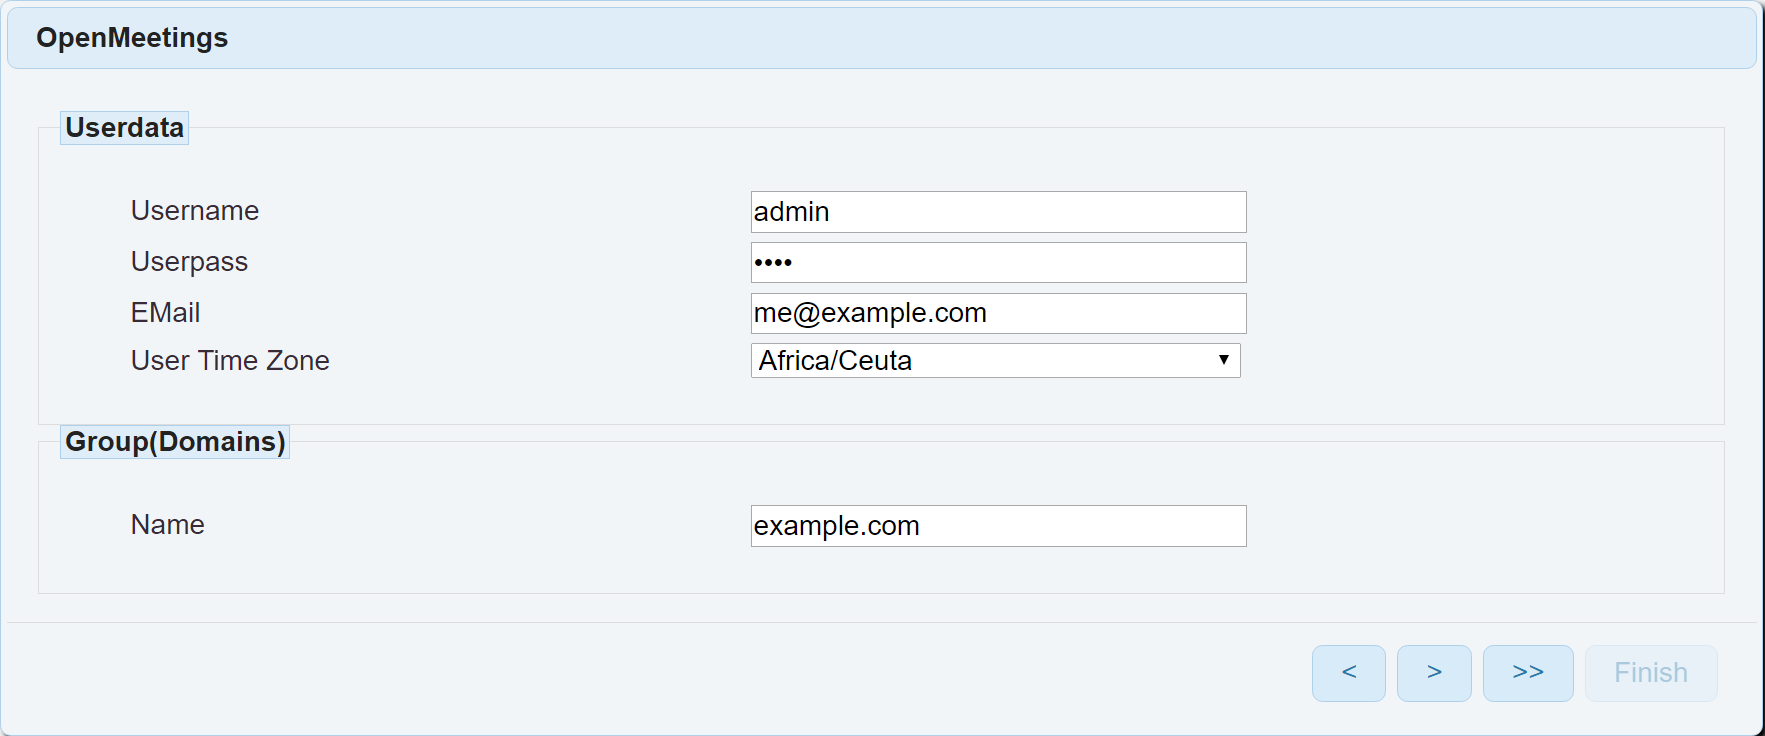Click the time zone dropdown arrow
1765x736 pixels.
(1223, 360)
